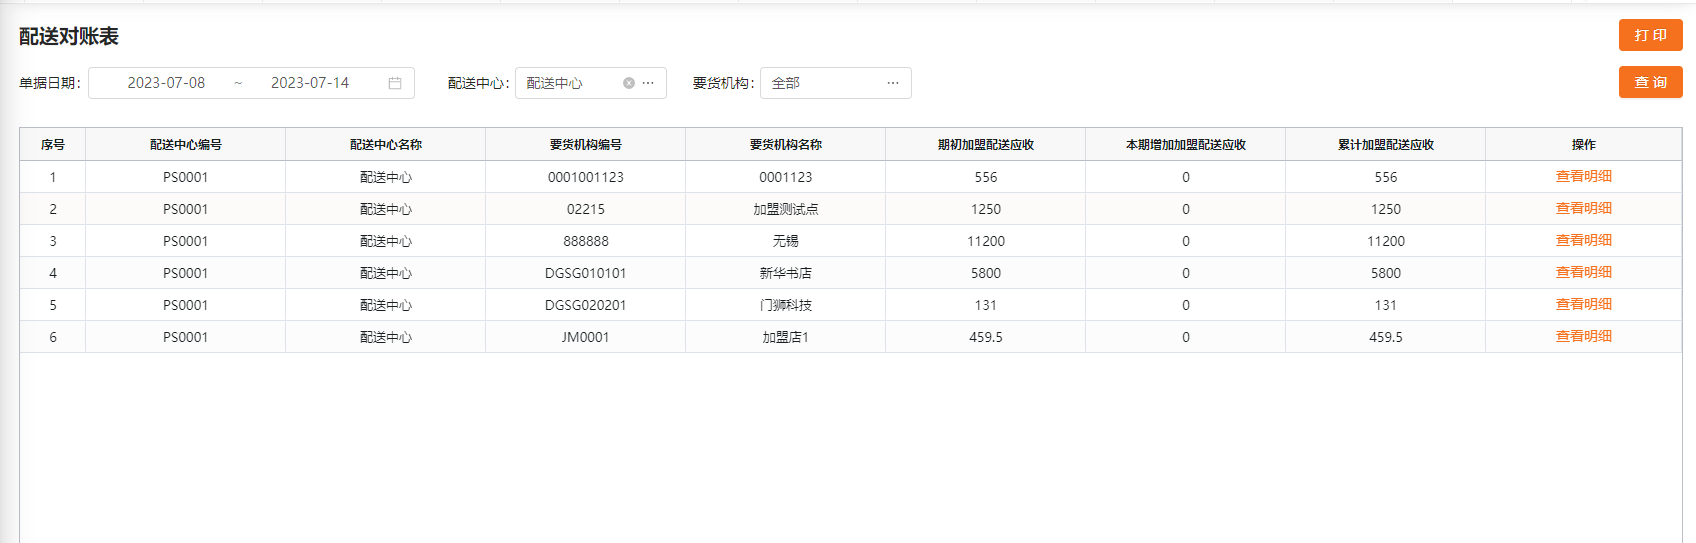Viewport: 1696px width, 543px height.
Task: Click 本期增加加盟配送应收 column header
Action: [x=1186, y=145]
